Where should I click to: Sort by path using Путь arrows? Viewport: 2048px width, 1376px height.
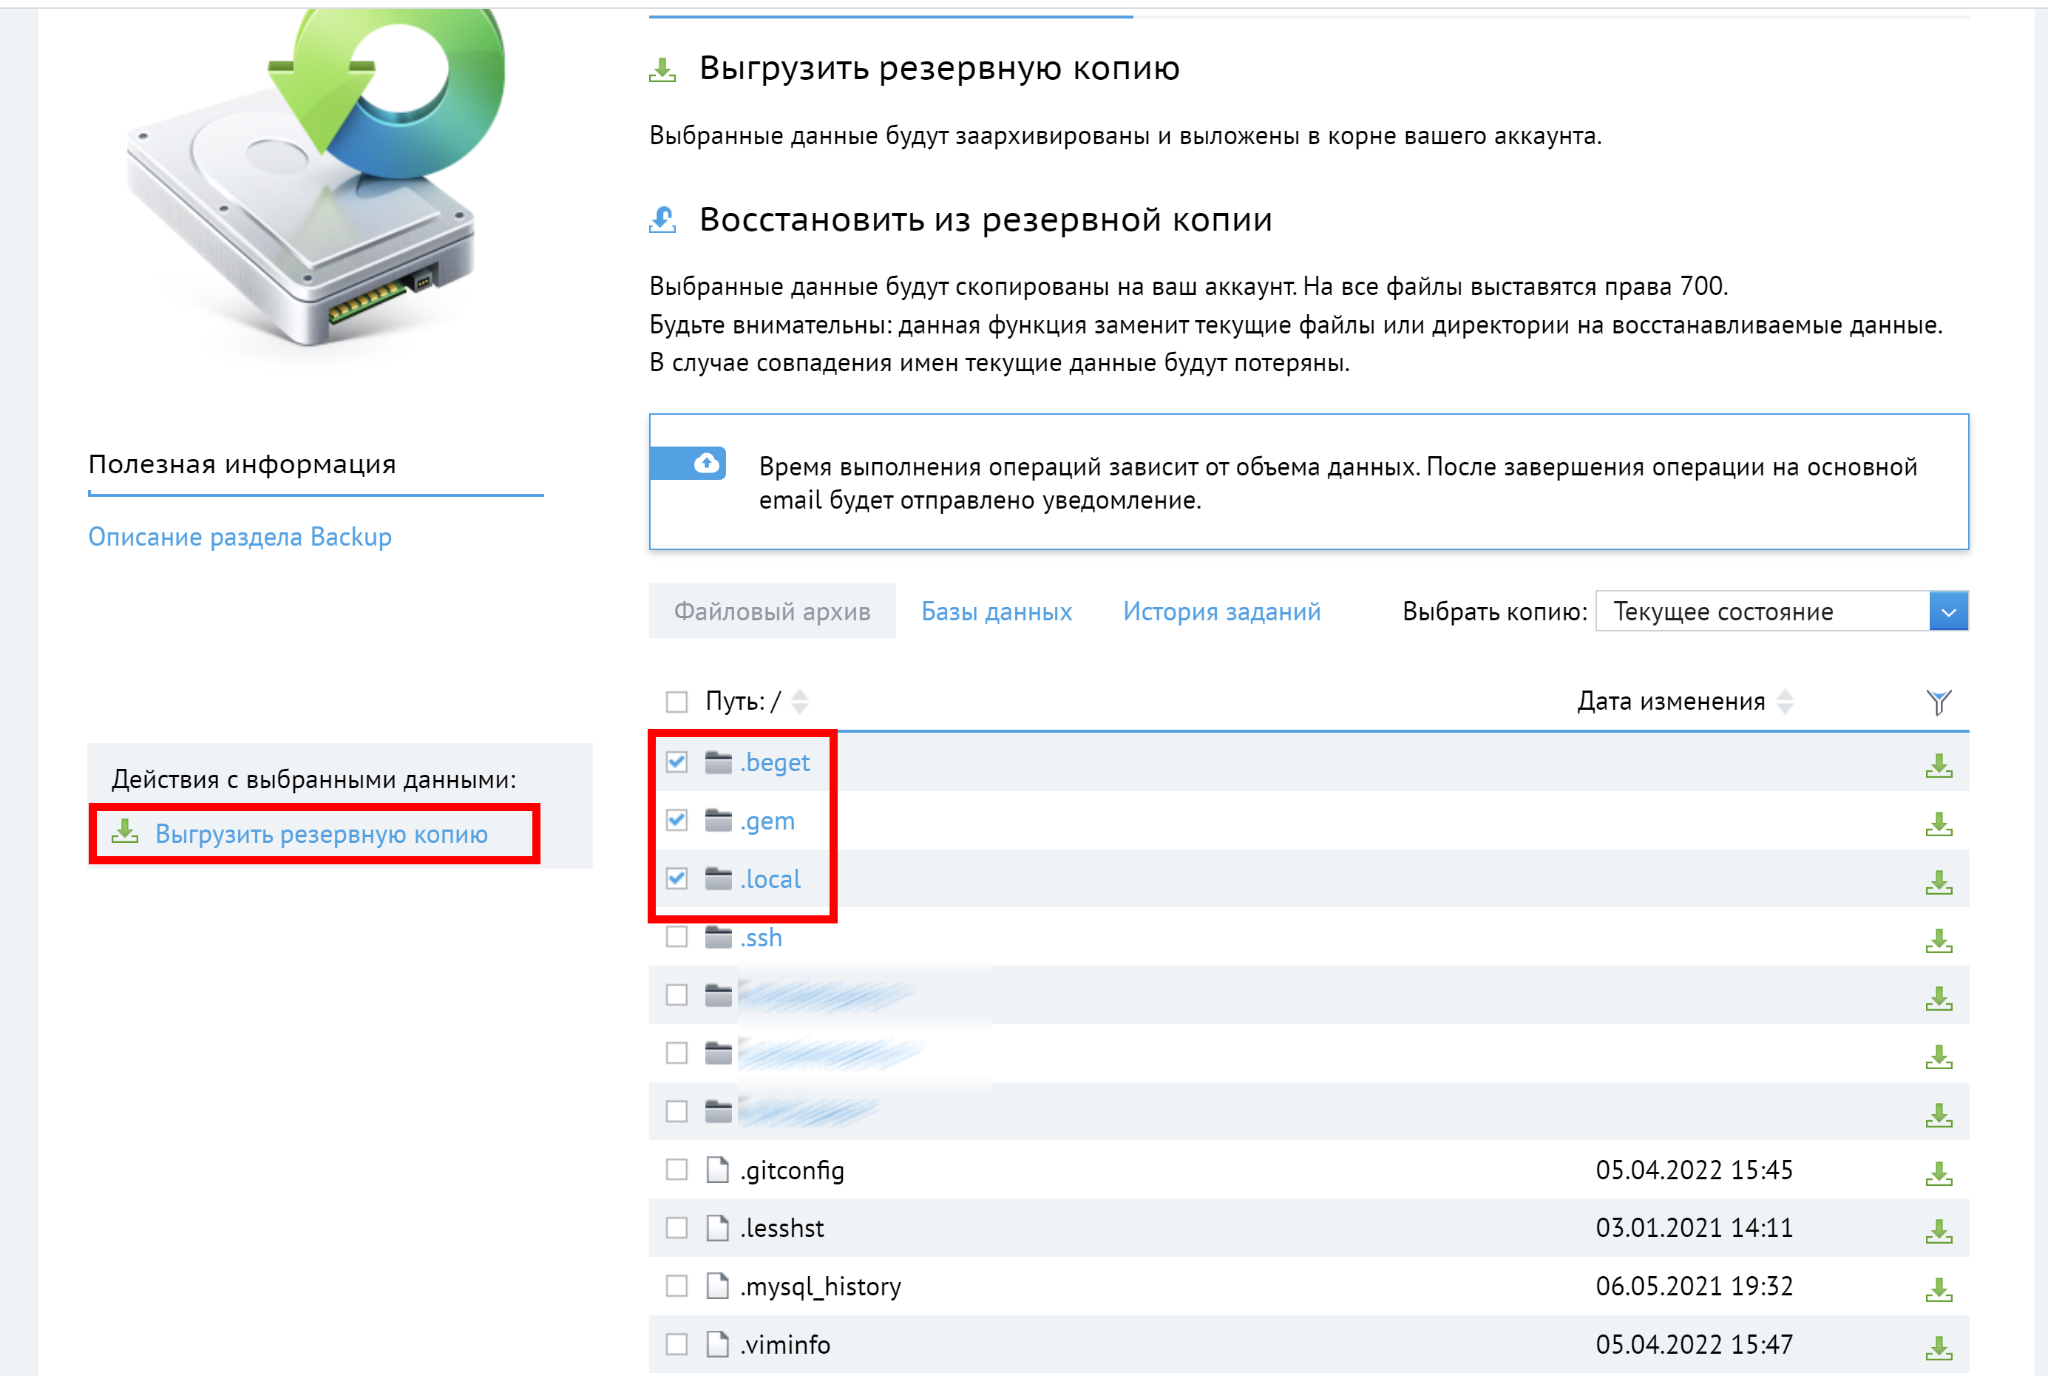click(x=799, y=702)
